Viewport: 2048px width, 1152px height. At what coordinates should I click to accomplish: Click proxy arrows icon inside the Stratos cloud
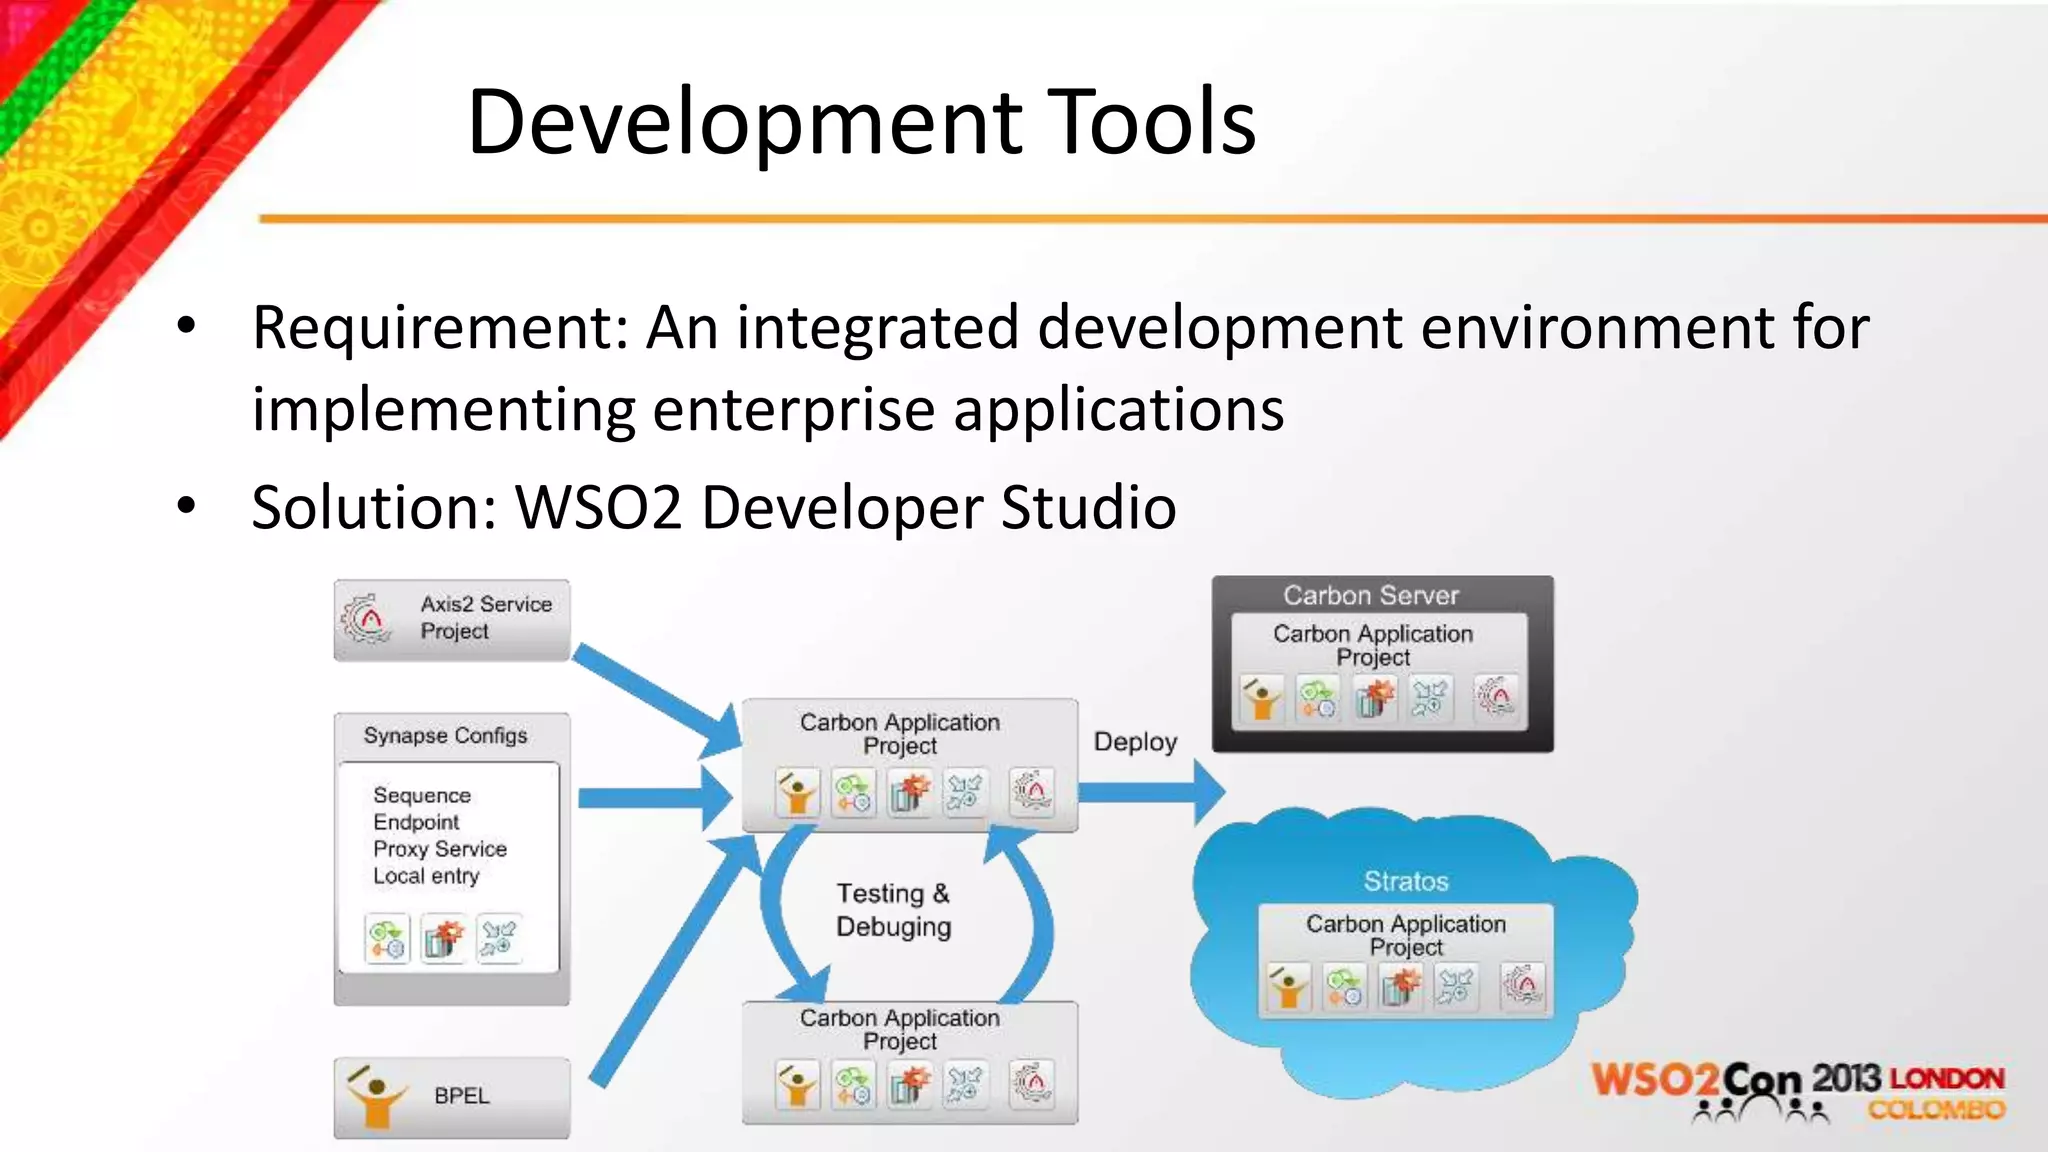[1456, 988]
